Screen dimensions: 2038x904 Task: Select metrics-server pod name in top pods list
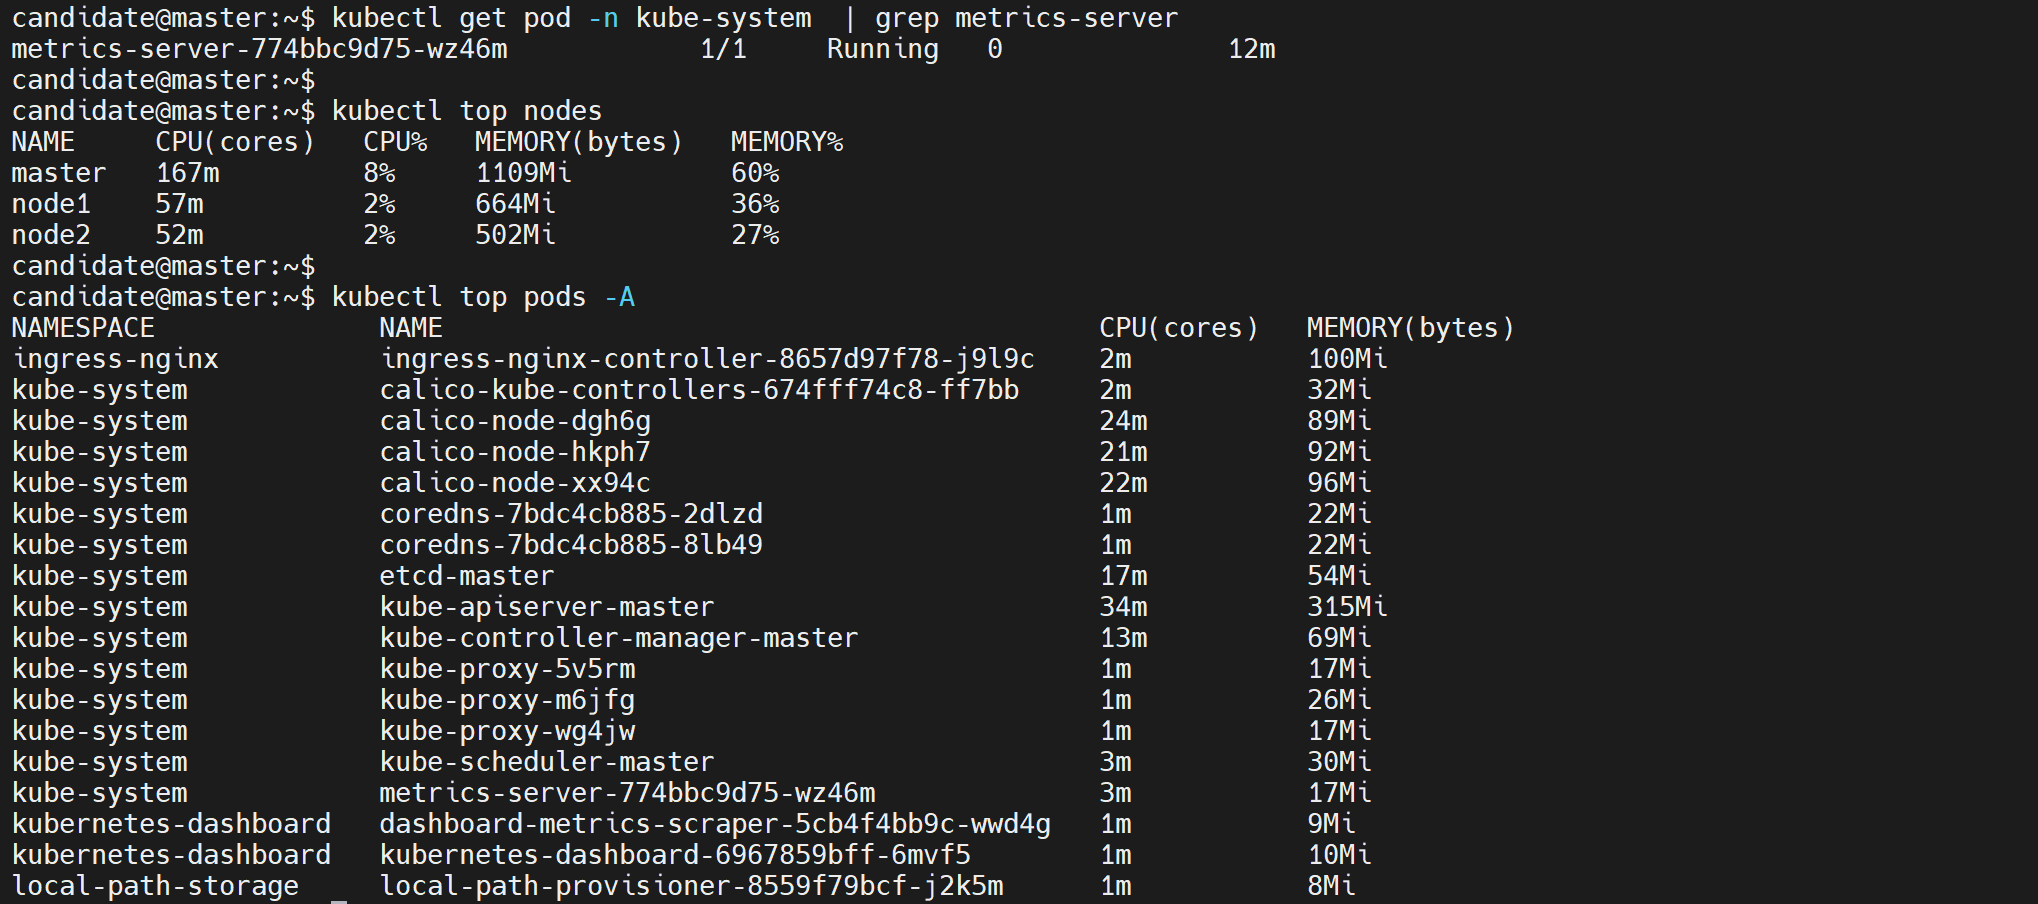[x=627, y=793]
